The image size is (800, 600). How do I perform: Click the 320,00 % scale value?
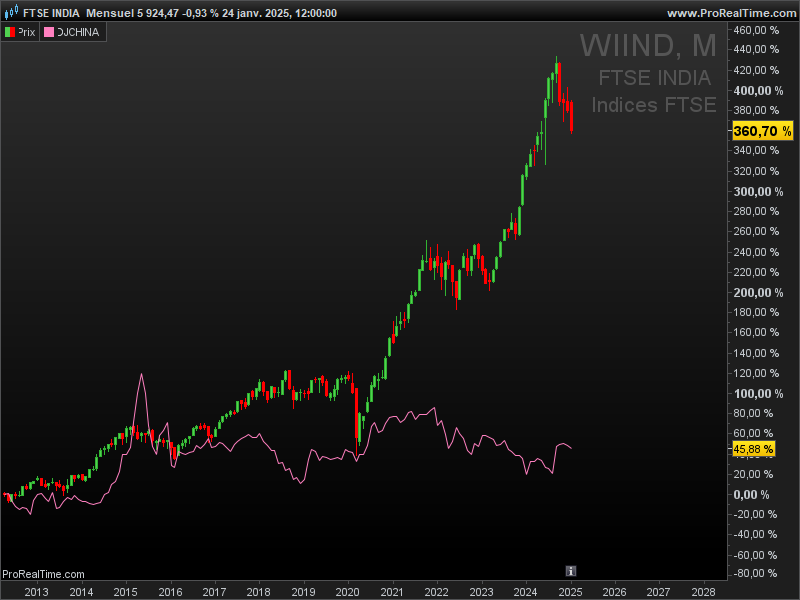[x=756, y=171]
